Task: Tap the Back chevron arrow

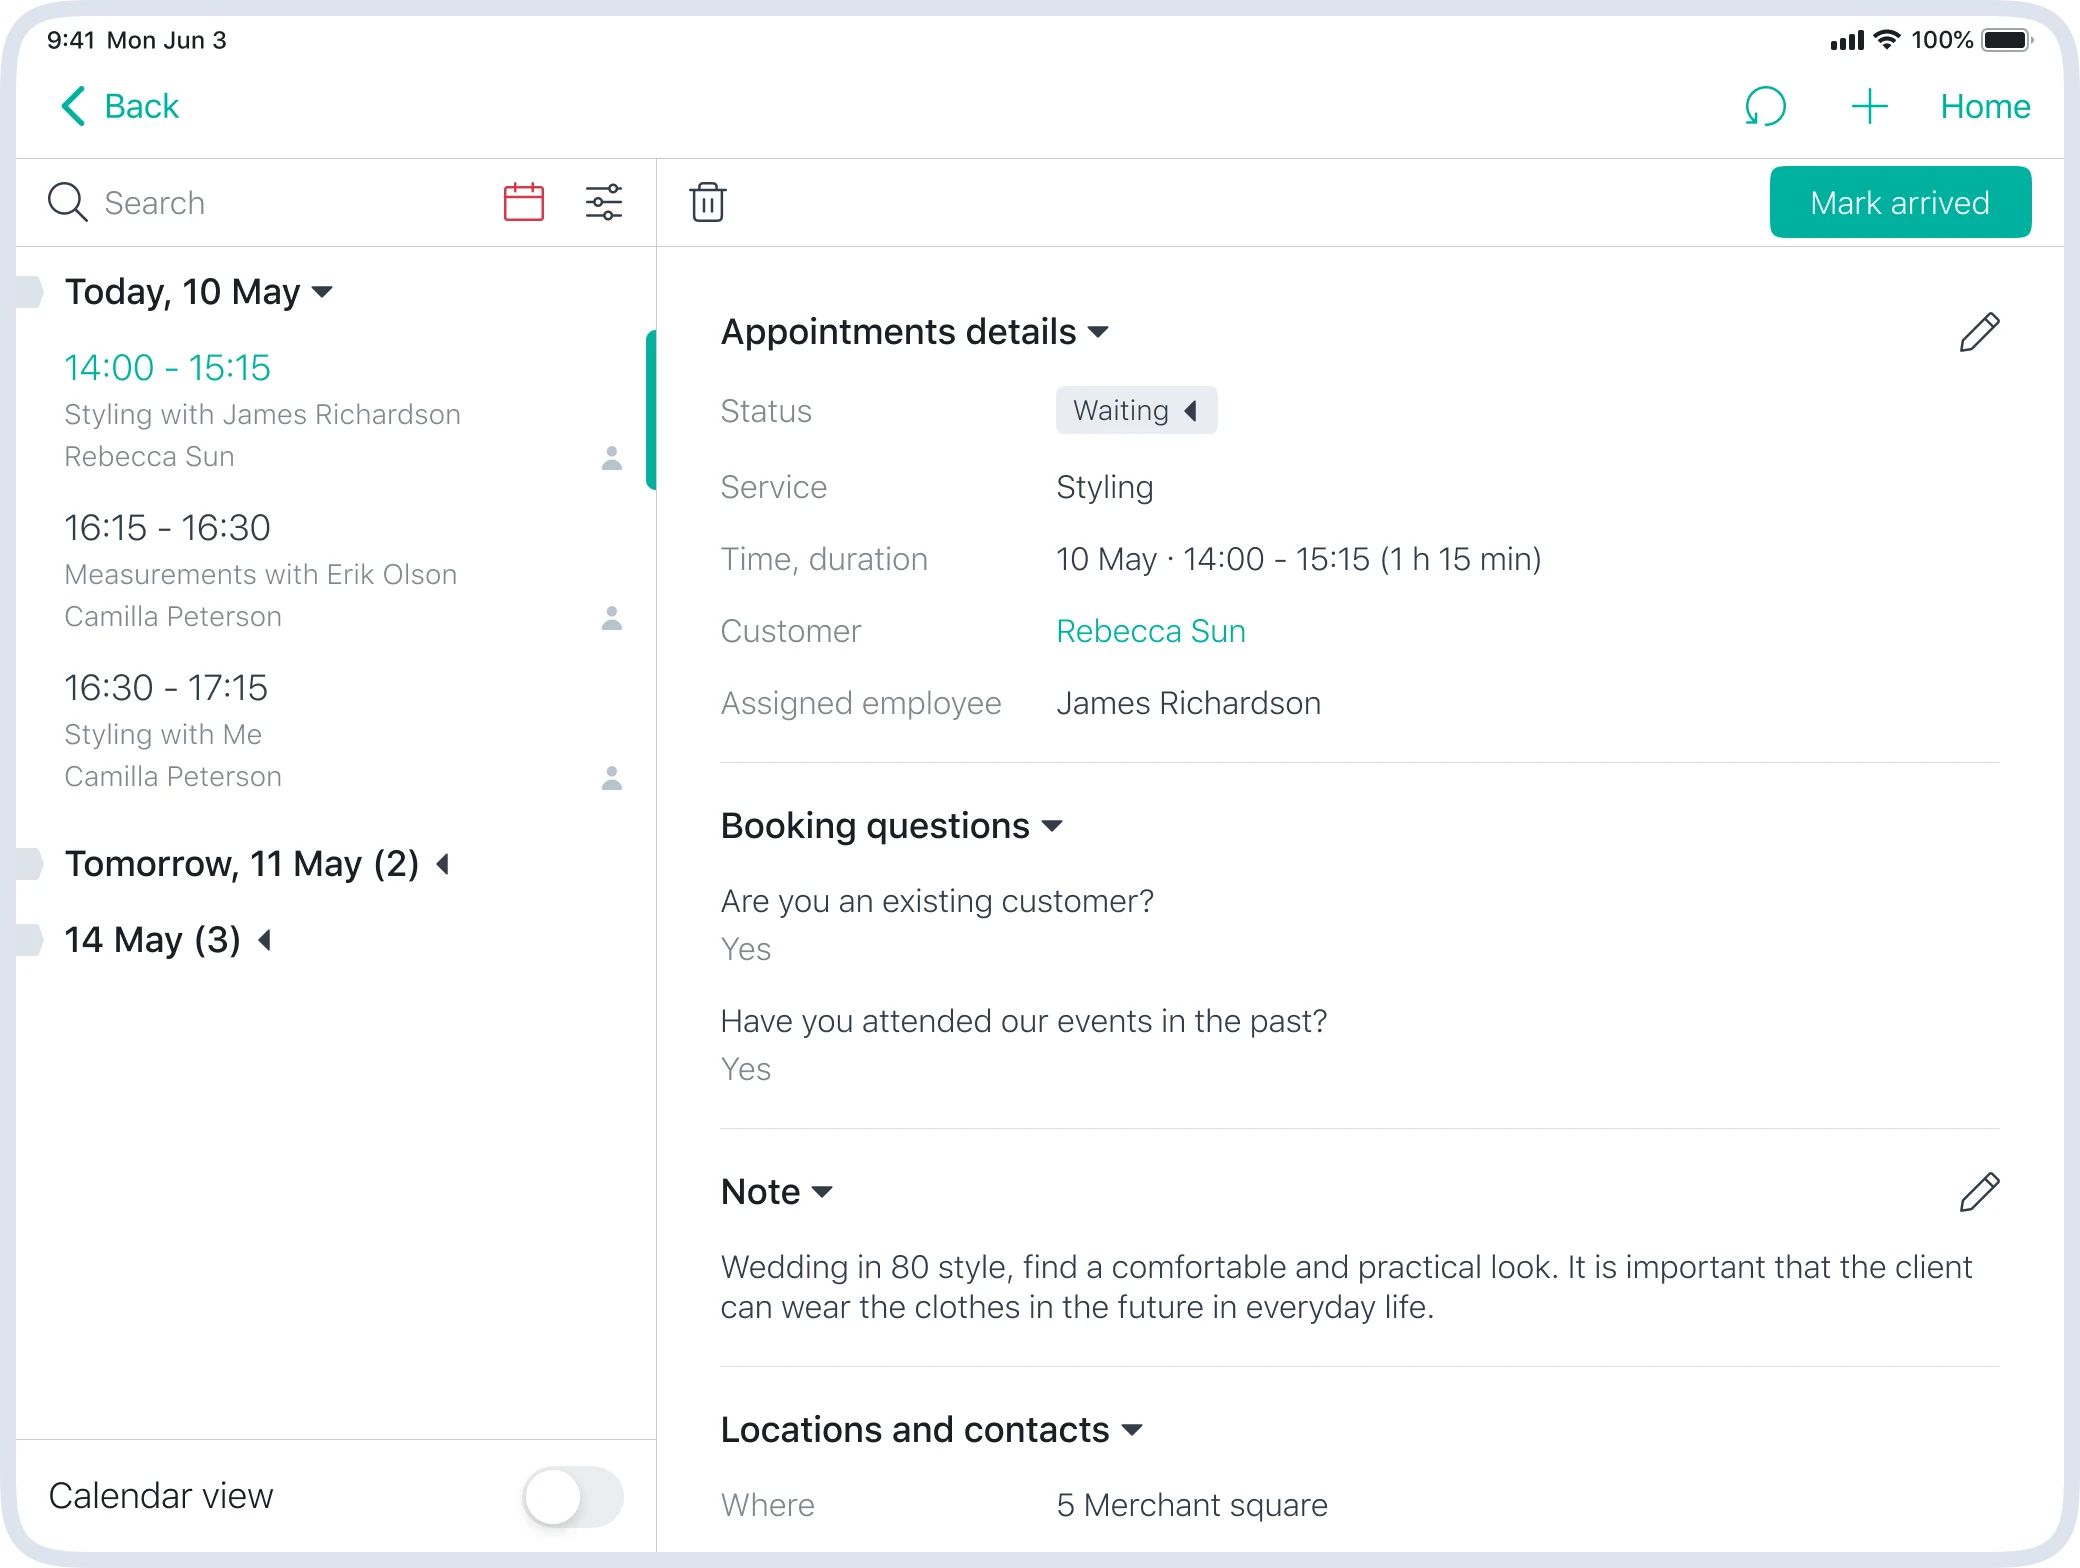Action: [73, 106]
